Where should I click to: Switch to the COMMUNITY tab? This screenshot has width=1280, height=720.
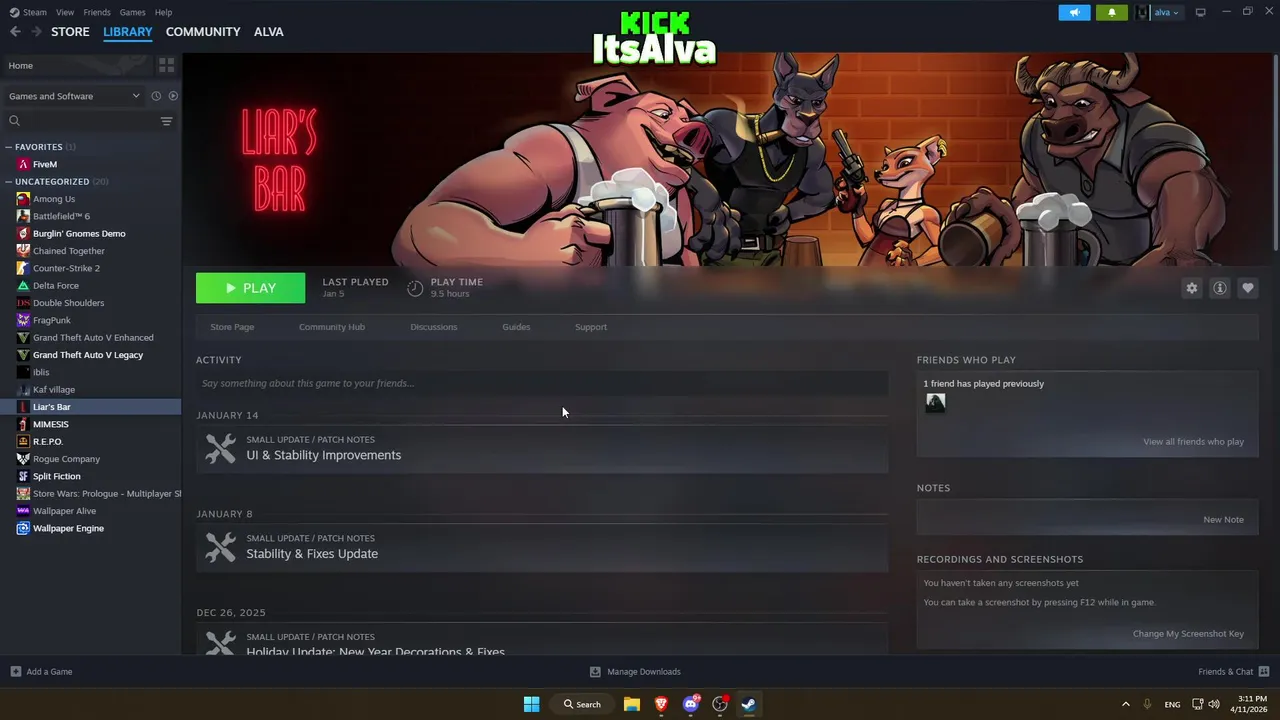pyautogui.click(x=203, y=32)
